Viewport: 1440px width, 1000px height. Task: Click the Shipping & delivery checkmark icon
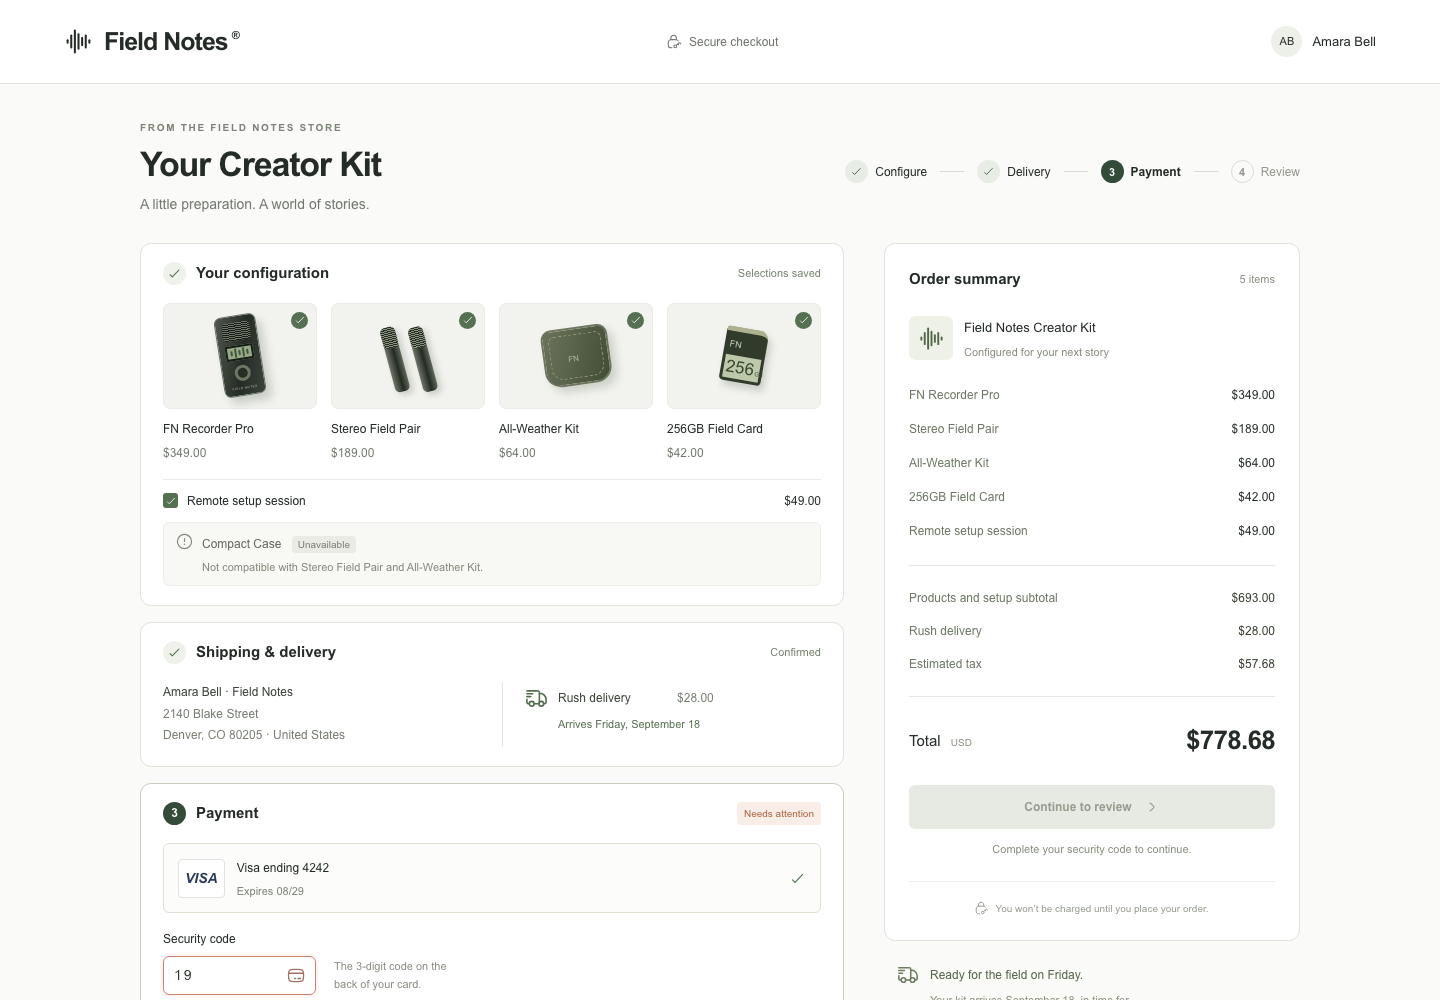click(x=174, y=652)
